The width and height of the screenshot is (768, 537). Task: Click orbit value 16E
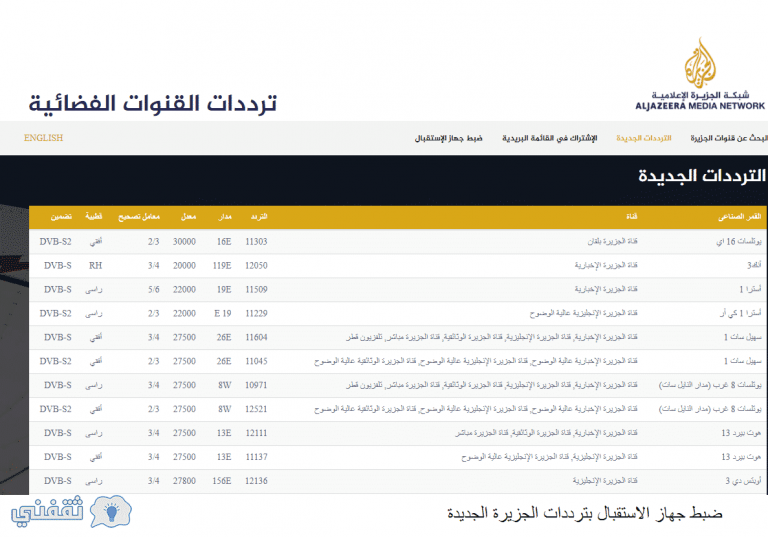224,242
